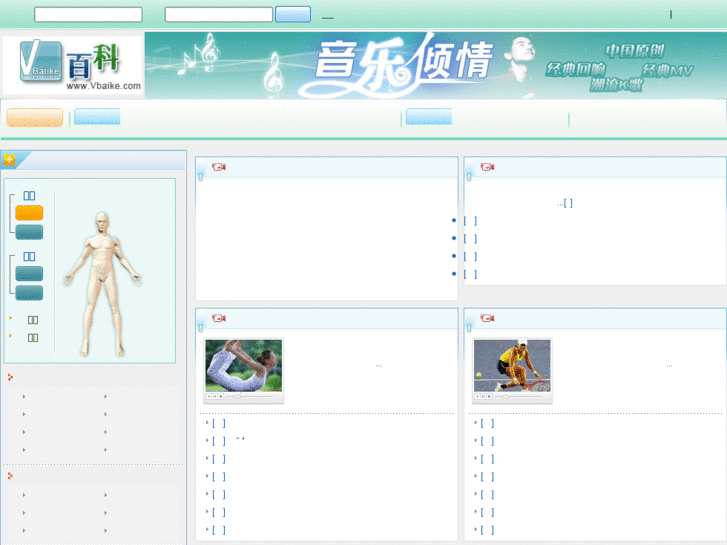Click the lowest teal button beside the body figure
This screenshot has height=545, width=727.
click(29, 293)
